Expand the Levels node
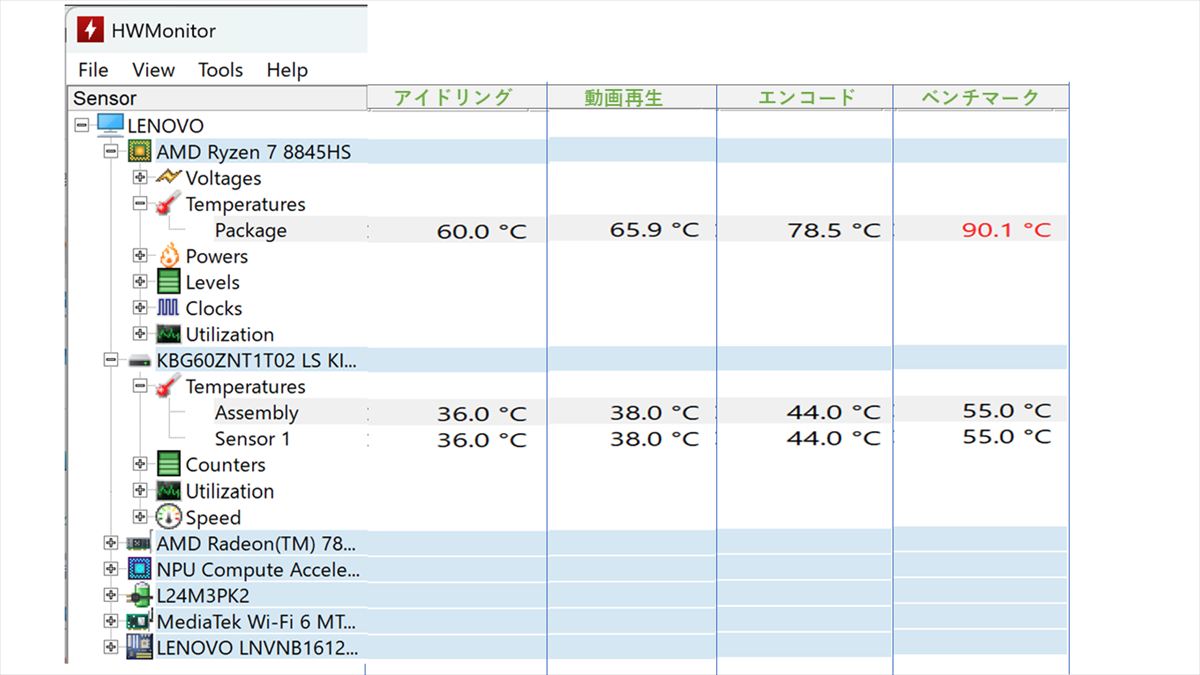This screenshot has height=675, width=1200. coord(140,282)
